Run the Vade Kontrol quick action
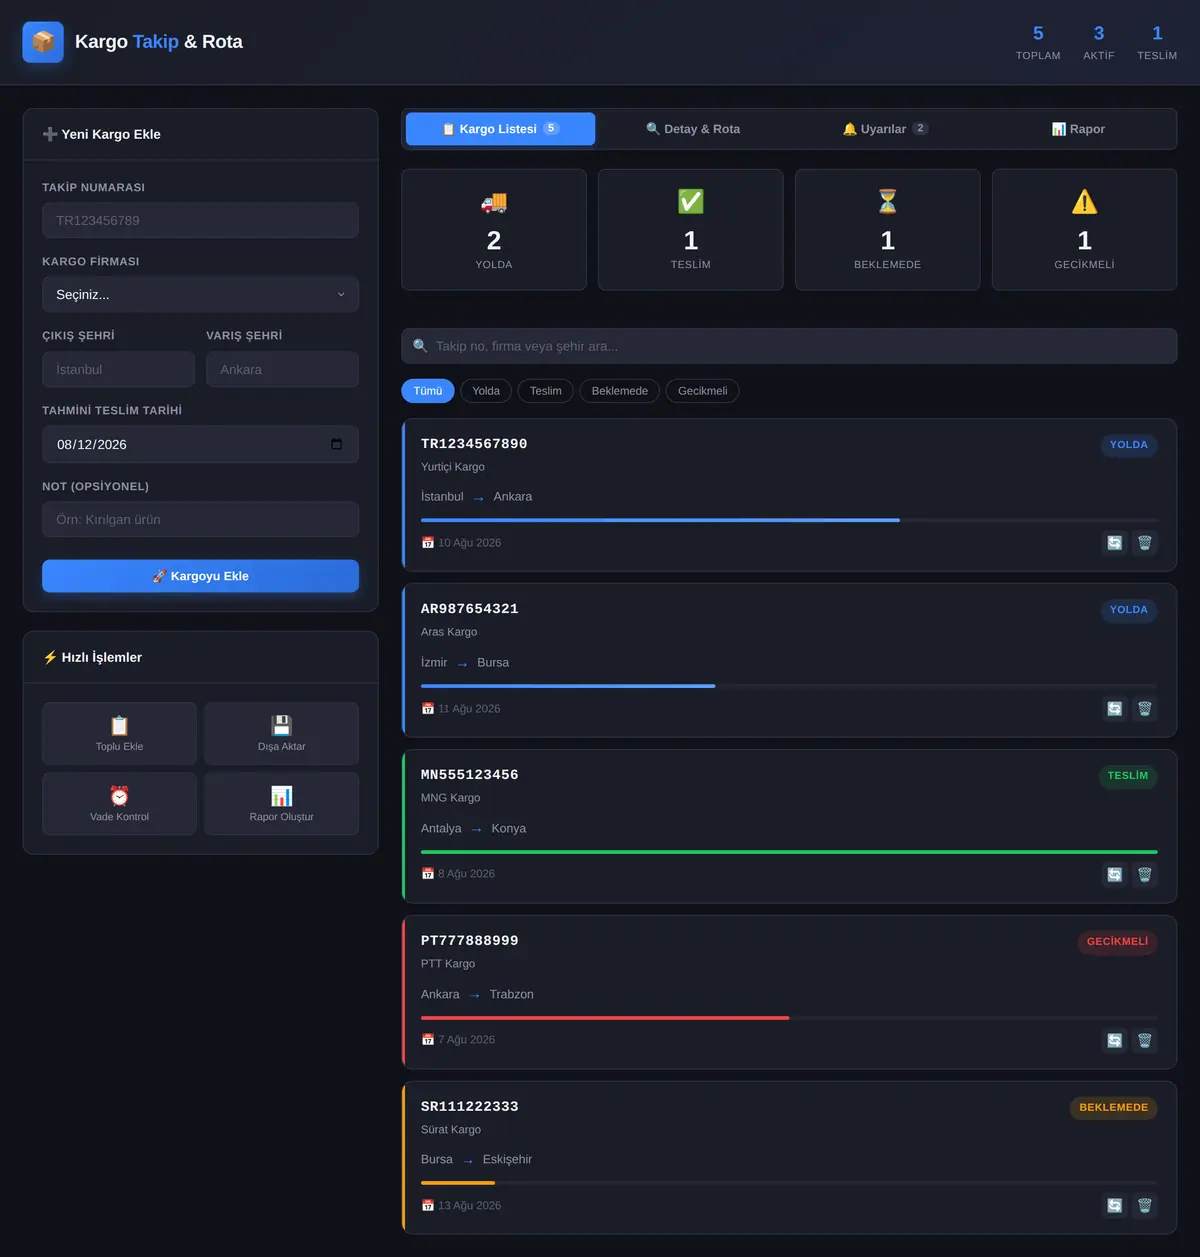The width and height of the screenshot is (1200, 1257). [120, 804]
